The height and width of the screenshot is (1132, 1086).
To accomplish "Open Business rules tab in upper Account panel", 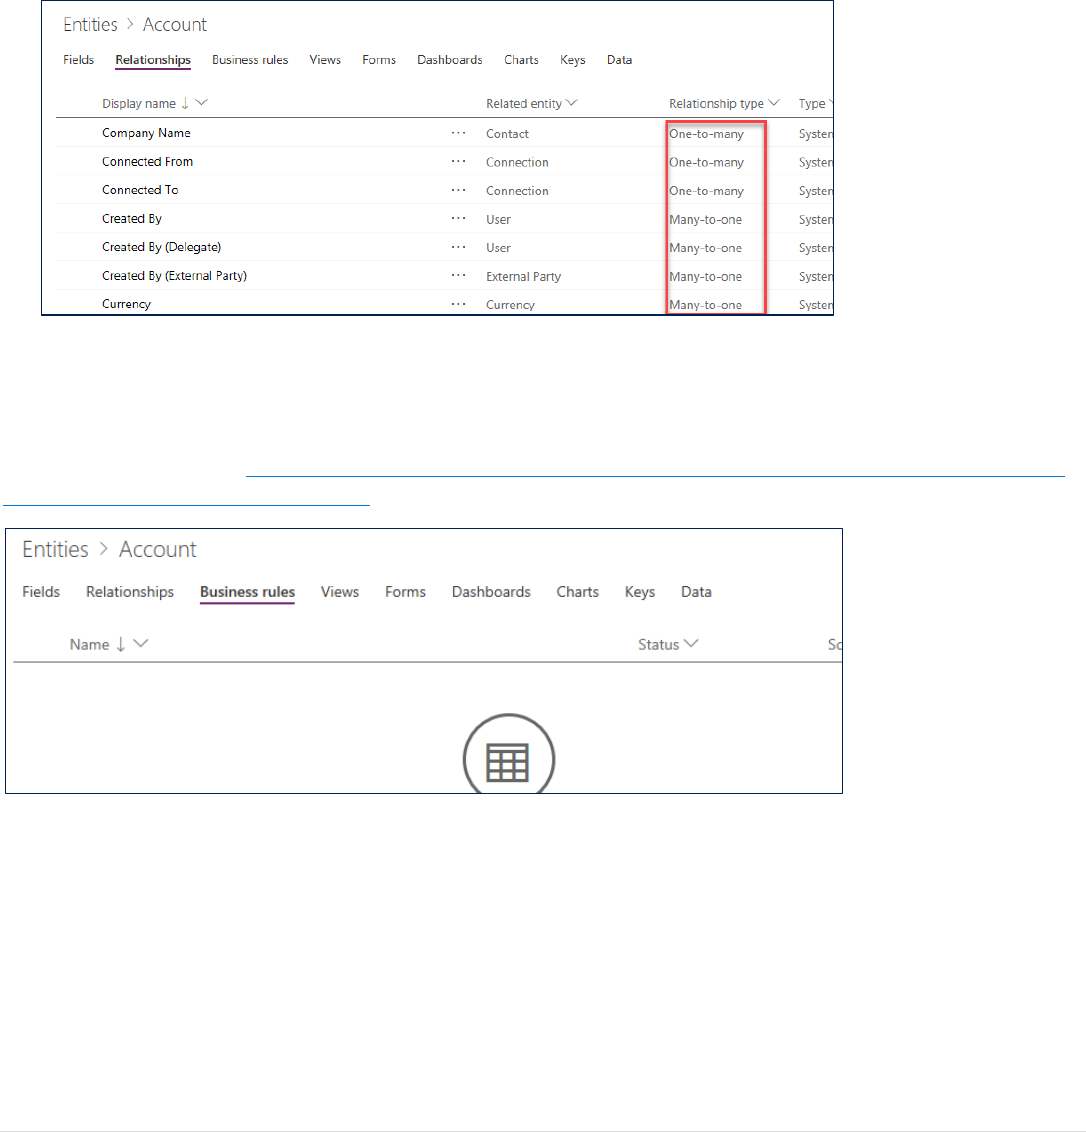I will [x=250, y=60].
